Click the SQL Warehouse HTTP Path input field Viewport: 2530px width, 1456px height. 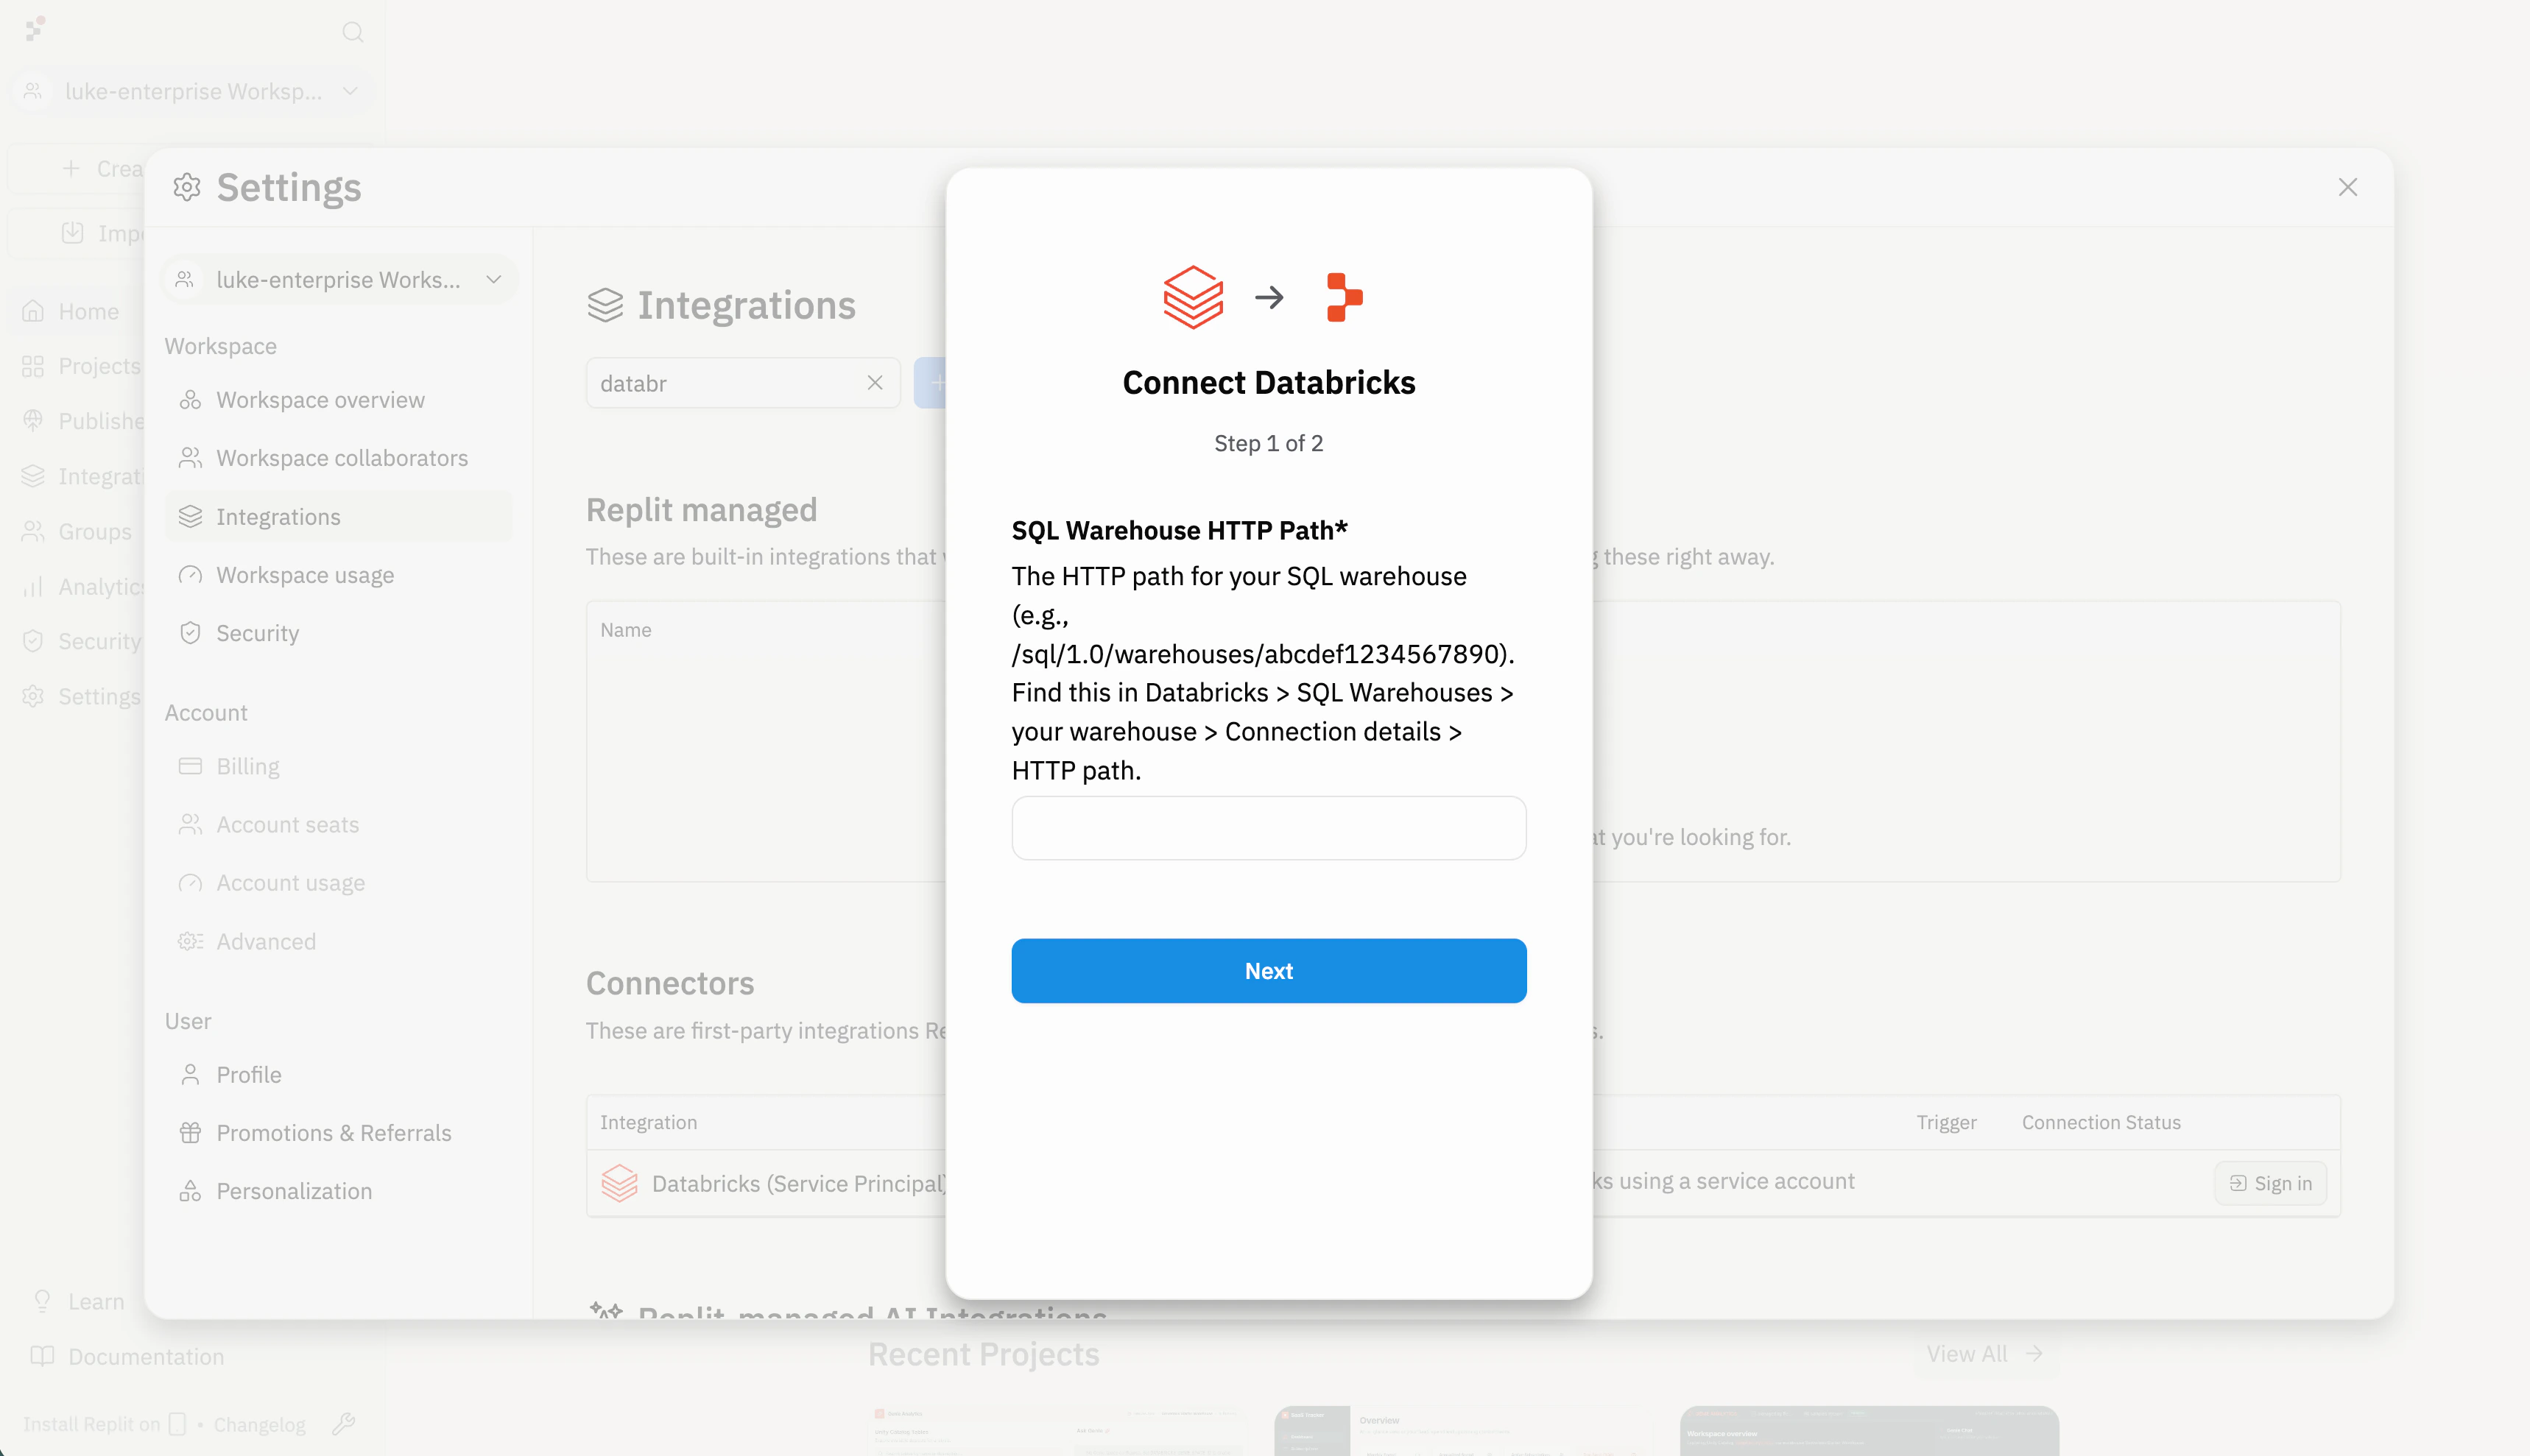point(1268,828)
